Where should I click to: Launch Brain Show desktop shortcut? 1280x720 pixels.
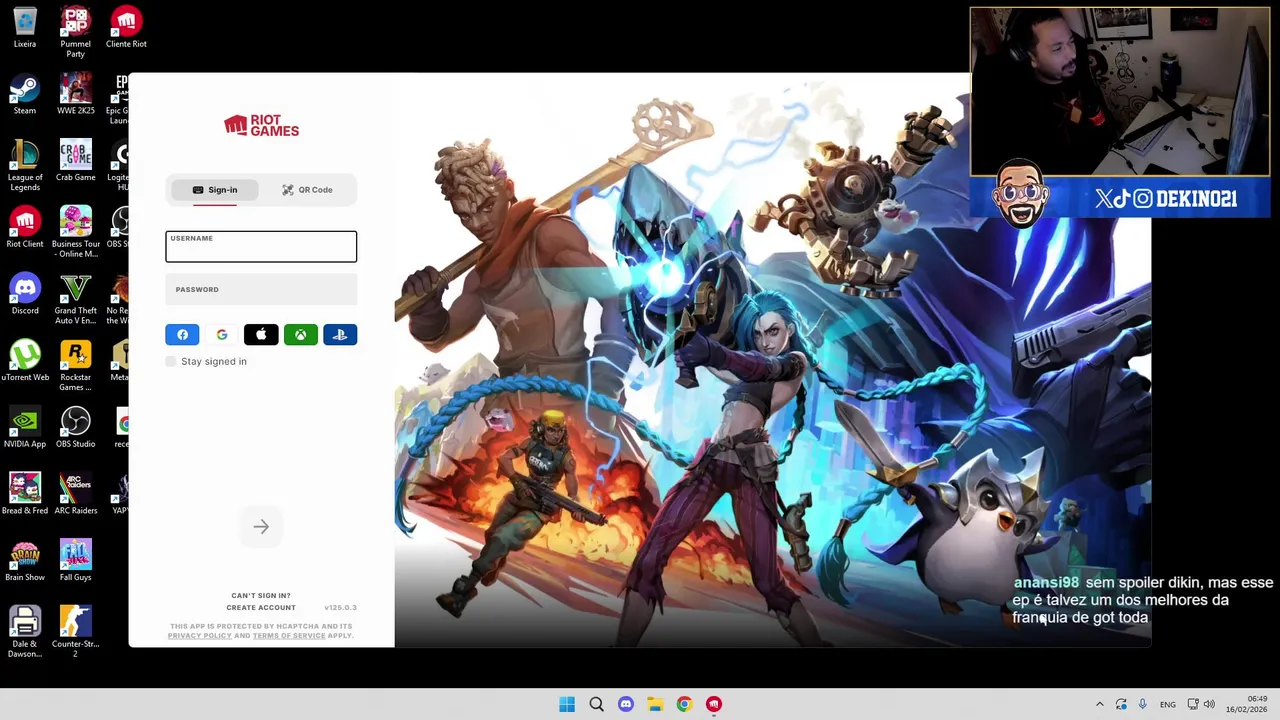pos(25,562)
